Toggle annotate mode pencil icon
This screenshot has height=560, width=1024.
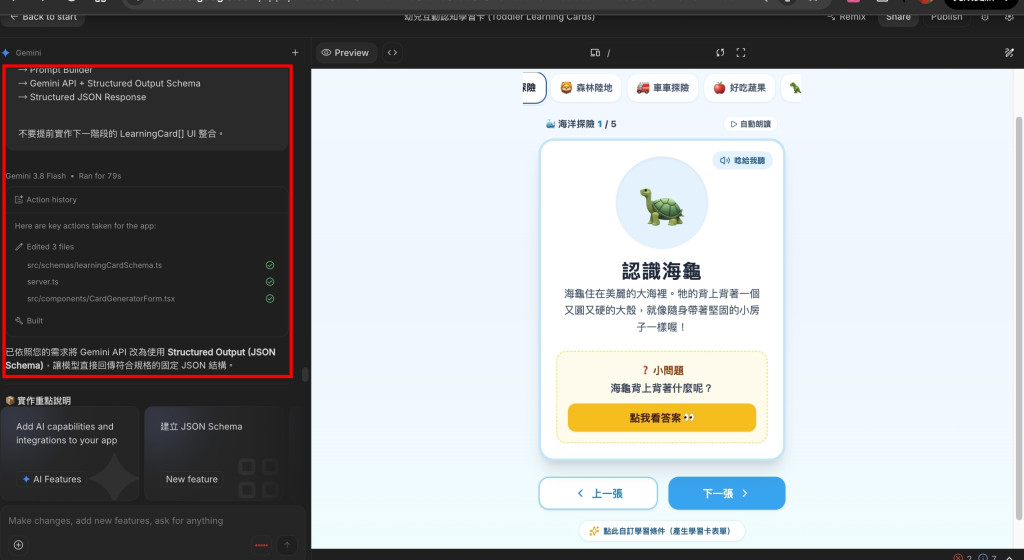1009,53
